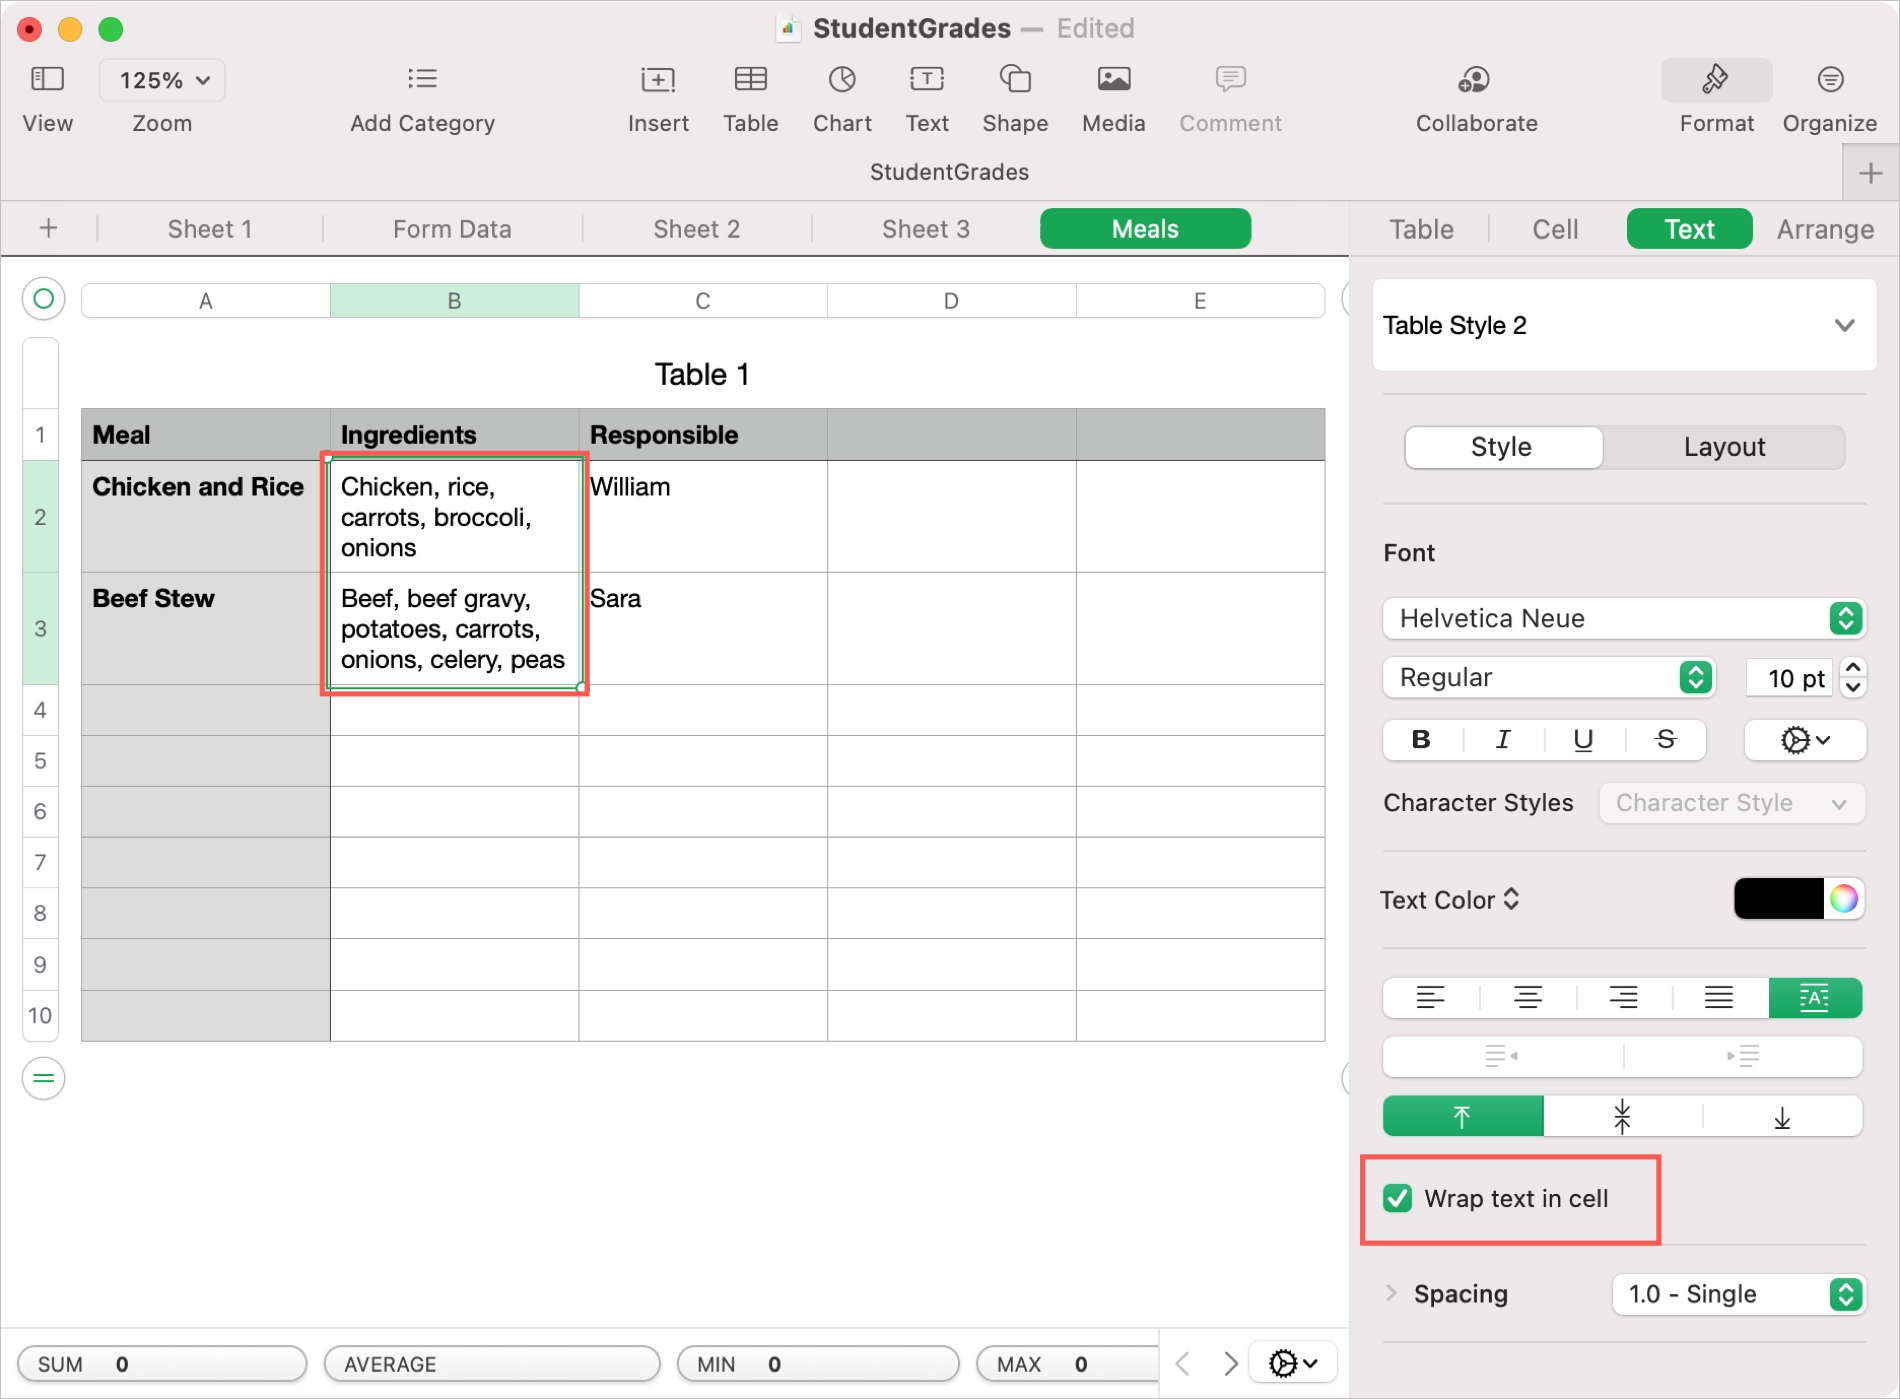Viewport: 1900px width, 1399px height.
Task: Increase text indent level
Action: tap(1743, 1056)
